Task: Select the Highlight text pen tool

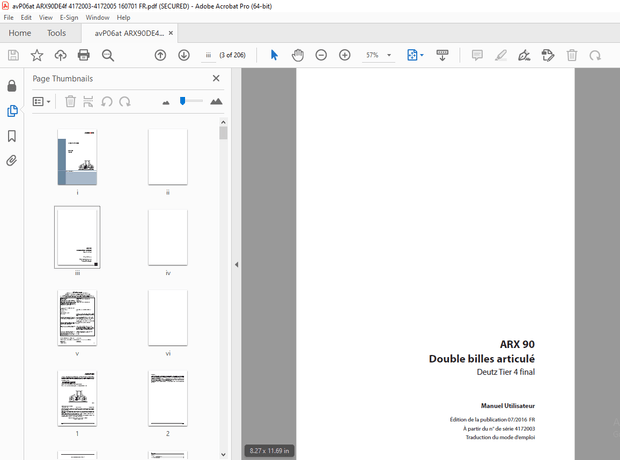Action: pos(501,55)
